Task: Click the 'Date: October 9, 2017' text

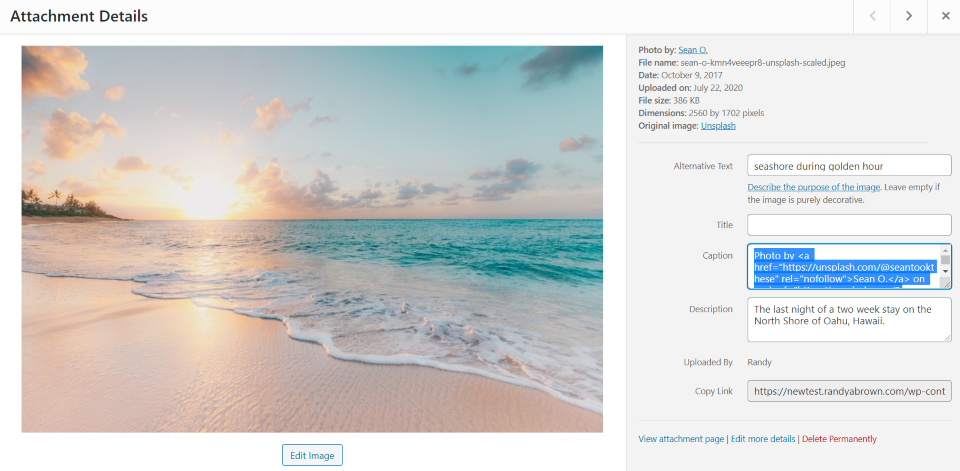Action: point(683,75)
